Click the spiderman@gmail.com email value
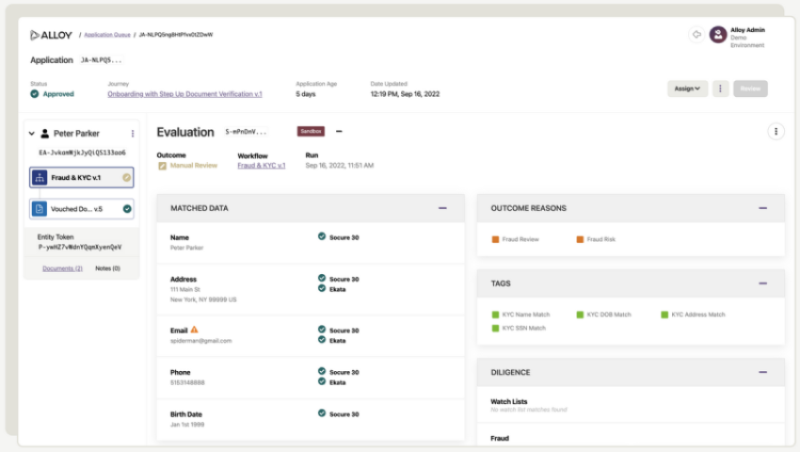 [x=201, y=341]
